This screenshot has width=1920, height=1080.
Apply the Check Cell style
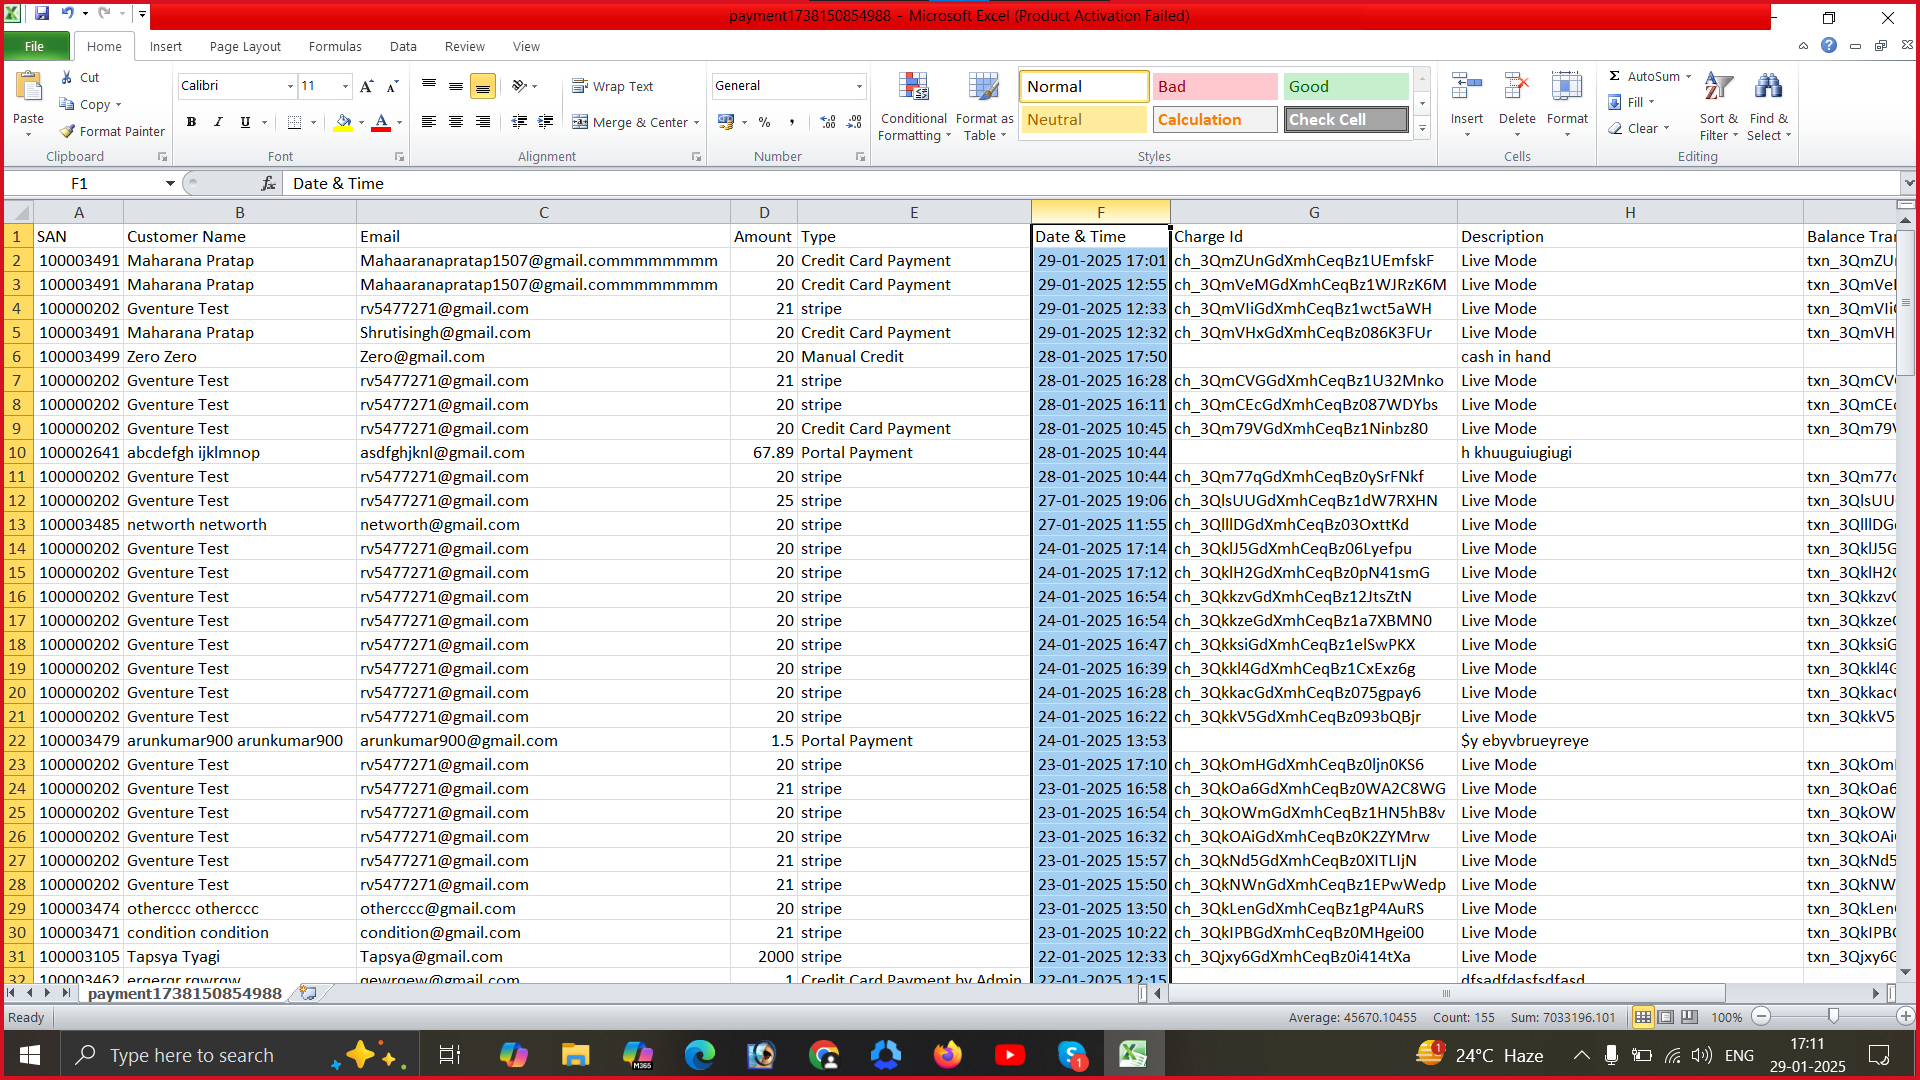pyautogui.click(x=1345, y=119)
